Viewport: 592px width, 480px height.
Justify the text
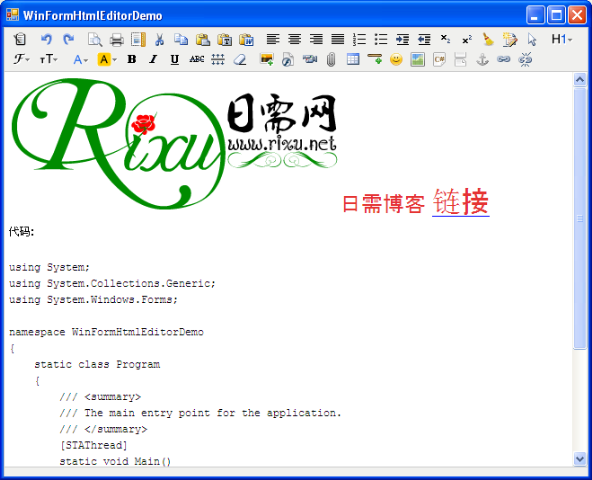(x=338, y=39)
